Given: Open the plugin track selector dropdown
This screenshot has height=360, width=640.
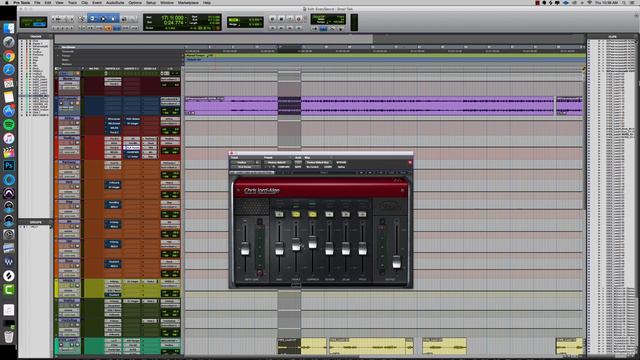Looking at the screenshot, I should coord(243,162).
